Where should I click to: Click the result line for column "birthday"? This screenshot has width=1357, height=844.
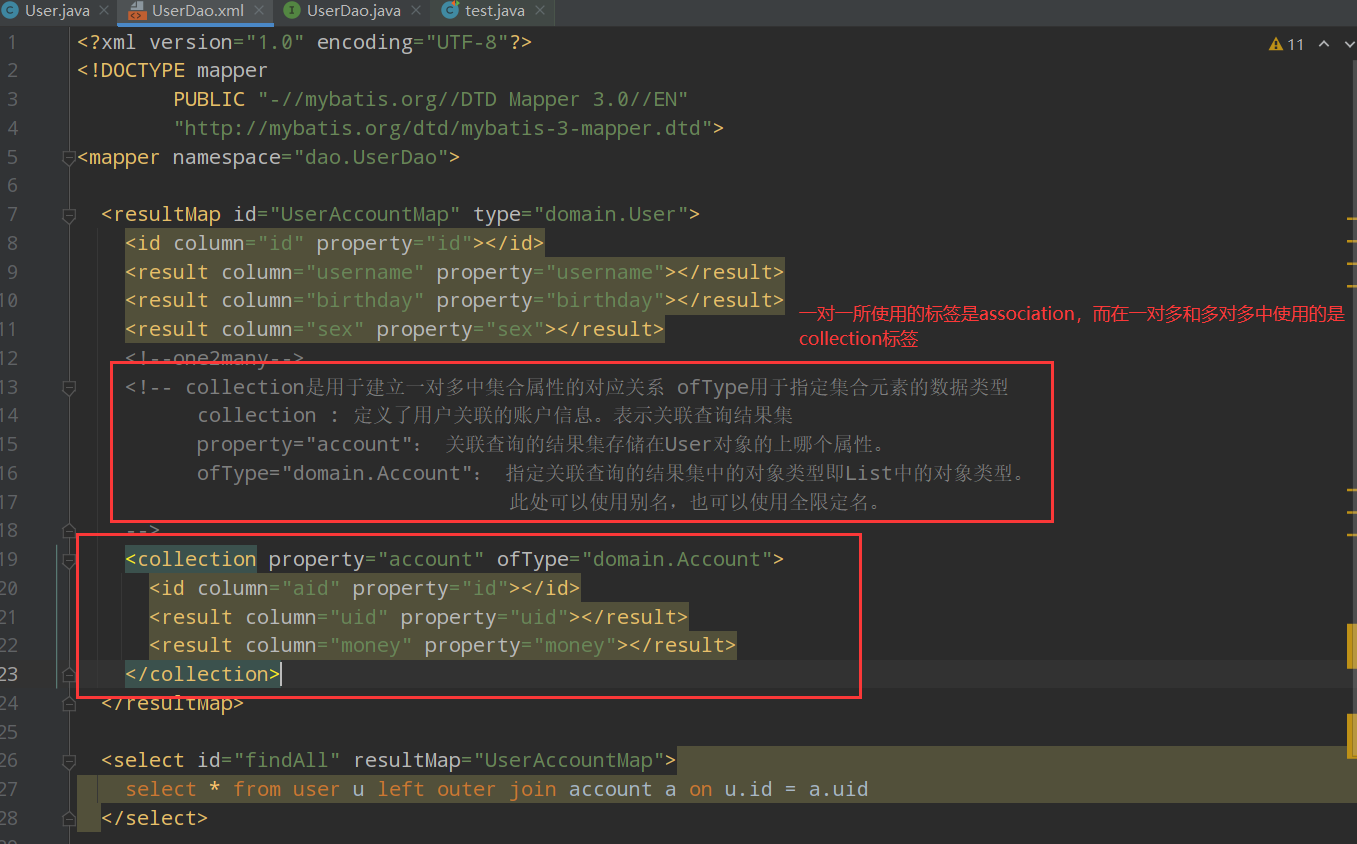coord(455,300)
